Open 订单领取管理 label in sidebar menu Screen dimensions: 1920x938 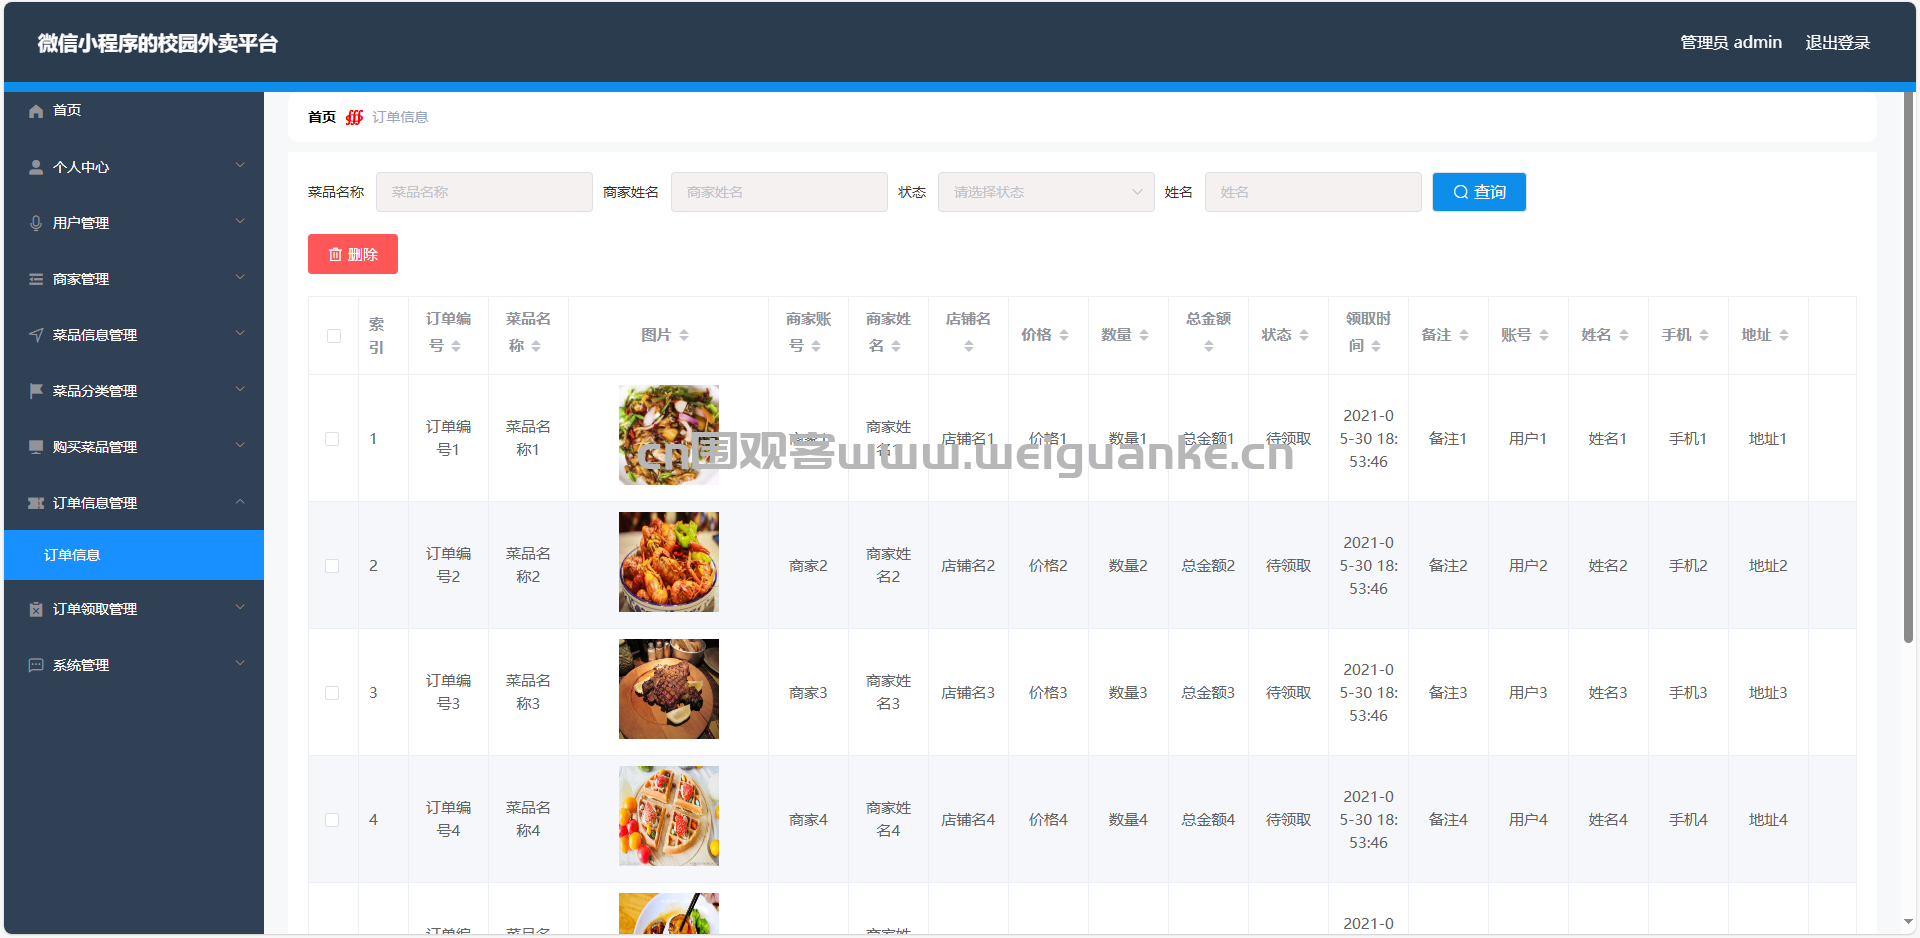tap(95, 609)
